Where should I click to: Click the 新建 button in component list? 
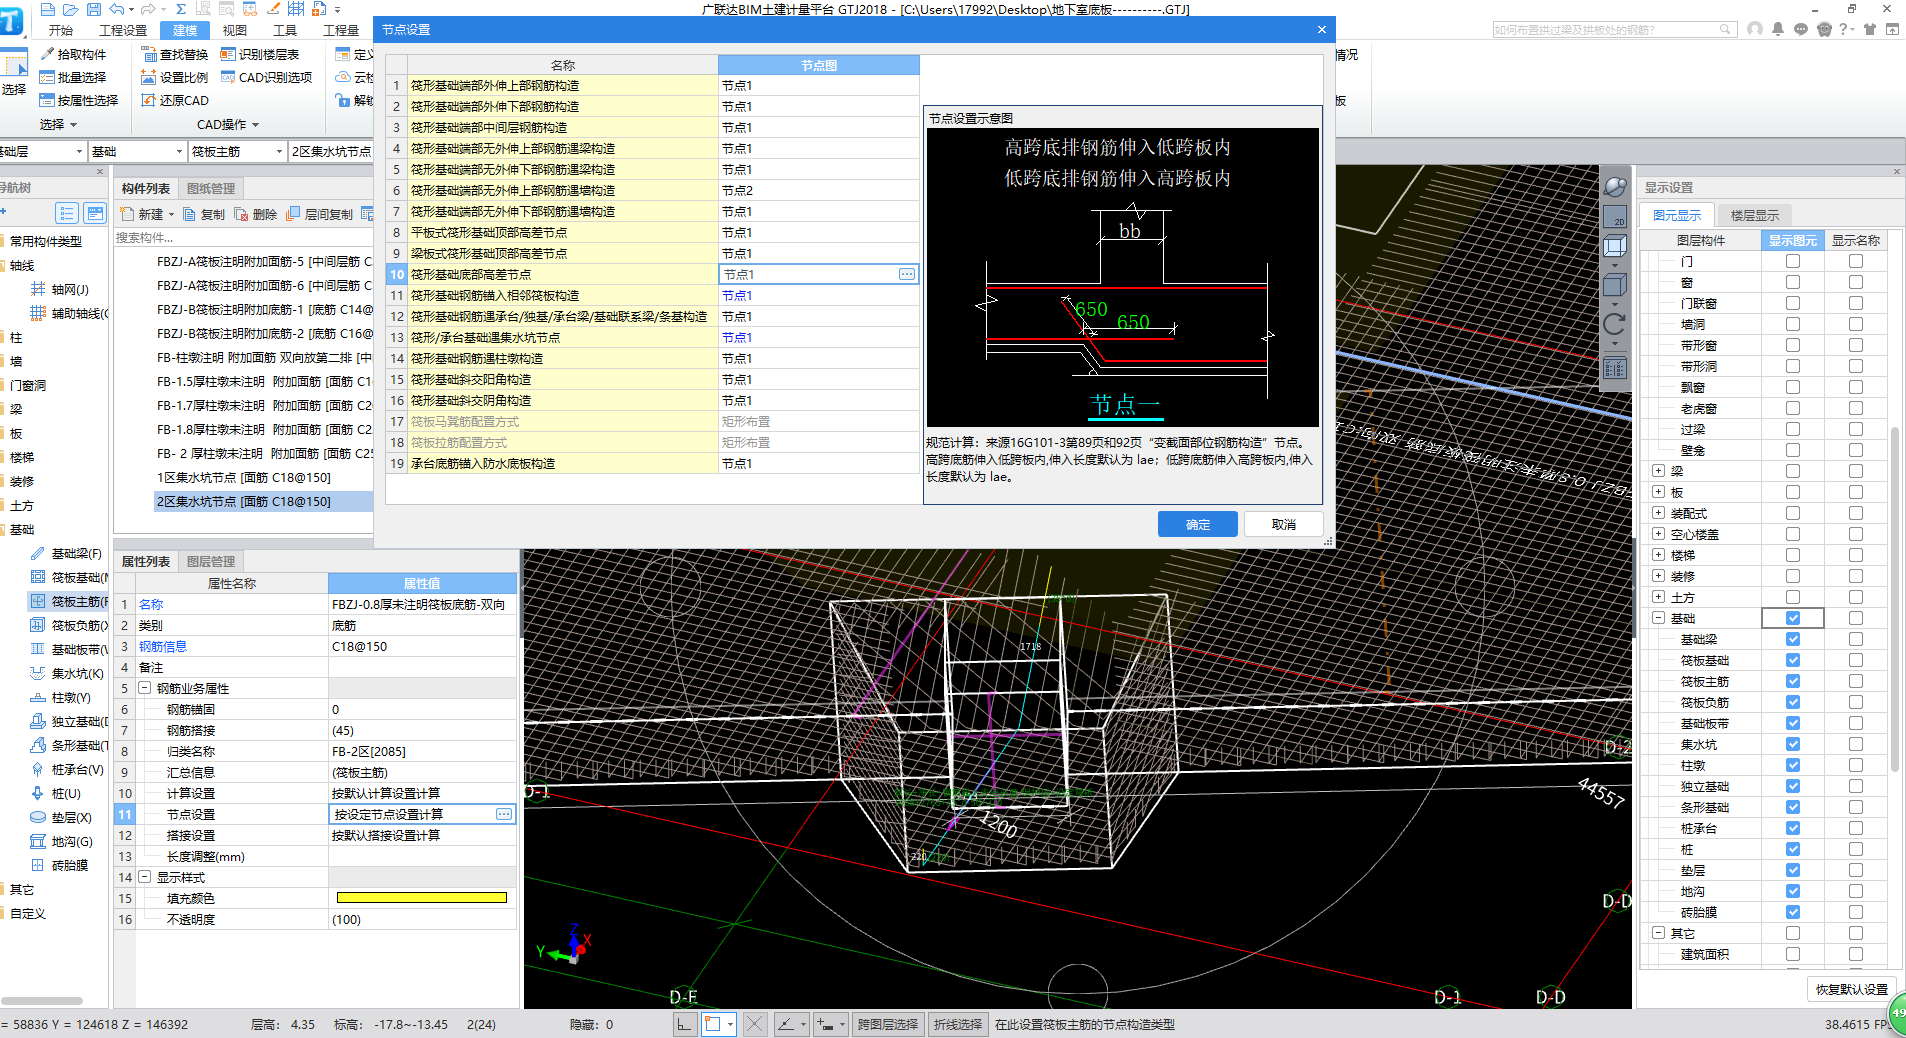click(x=147, y=214)
